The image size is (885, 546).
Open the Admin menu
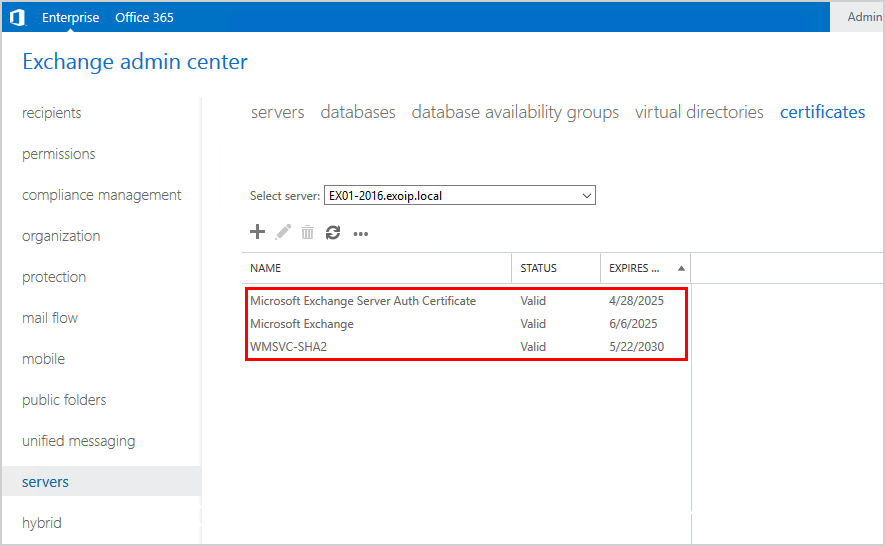(864, 17)
